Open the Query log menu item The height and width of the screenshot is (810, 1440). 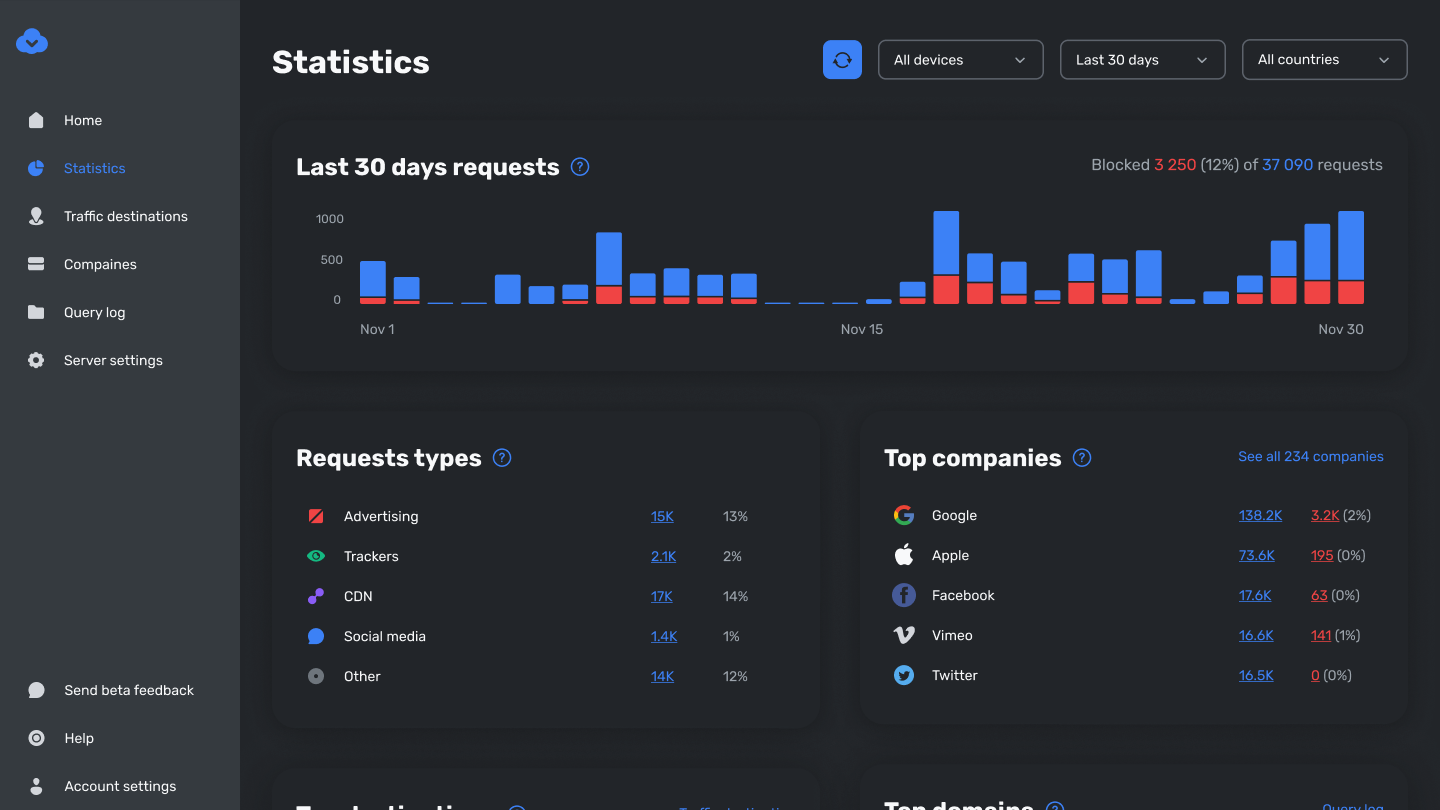[94, 312]
